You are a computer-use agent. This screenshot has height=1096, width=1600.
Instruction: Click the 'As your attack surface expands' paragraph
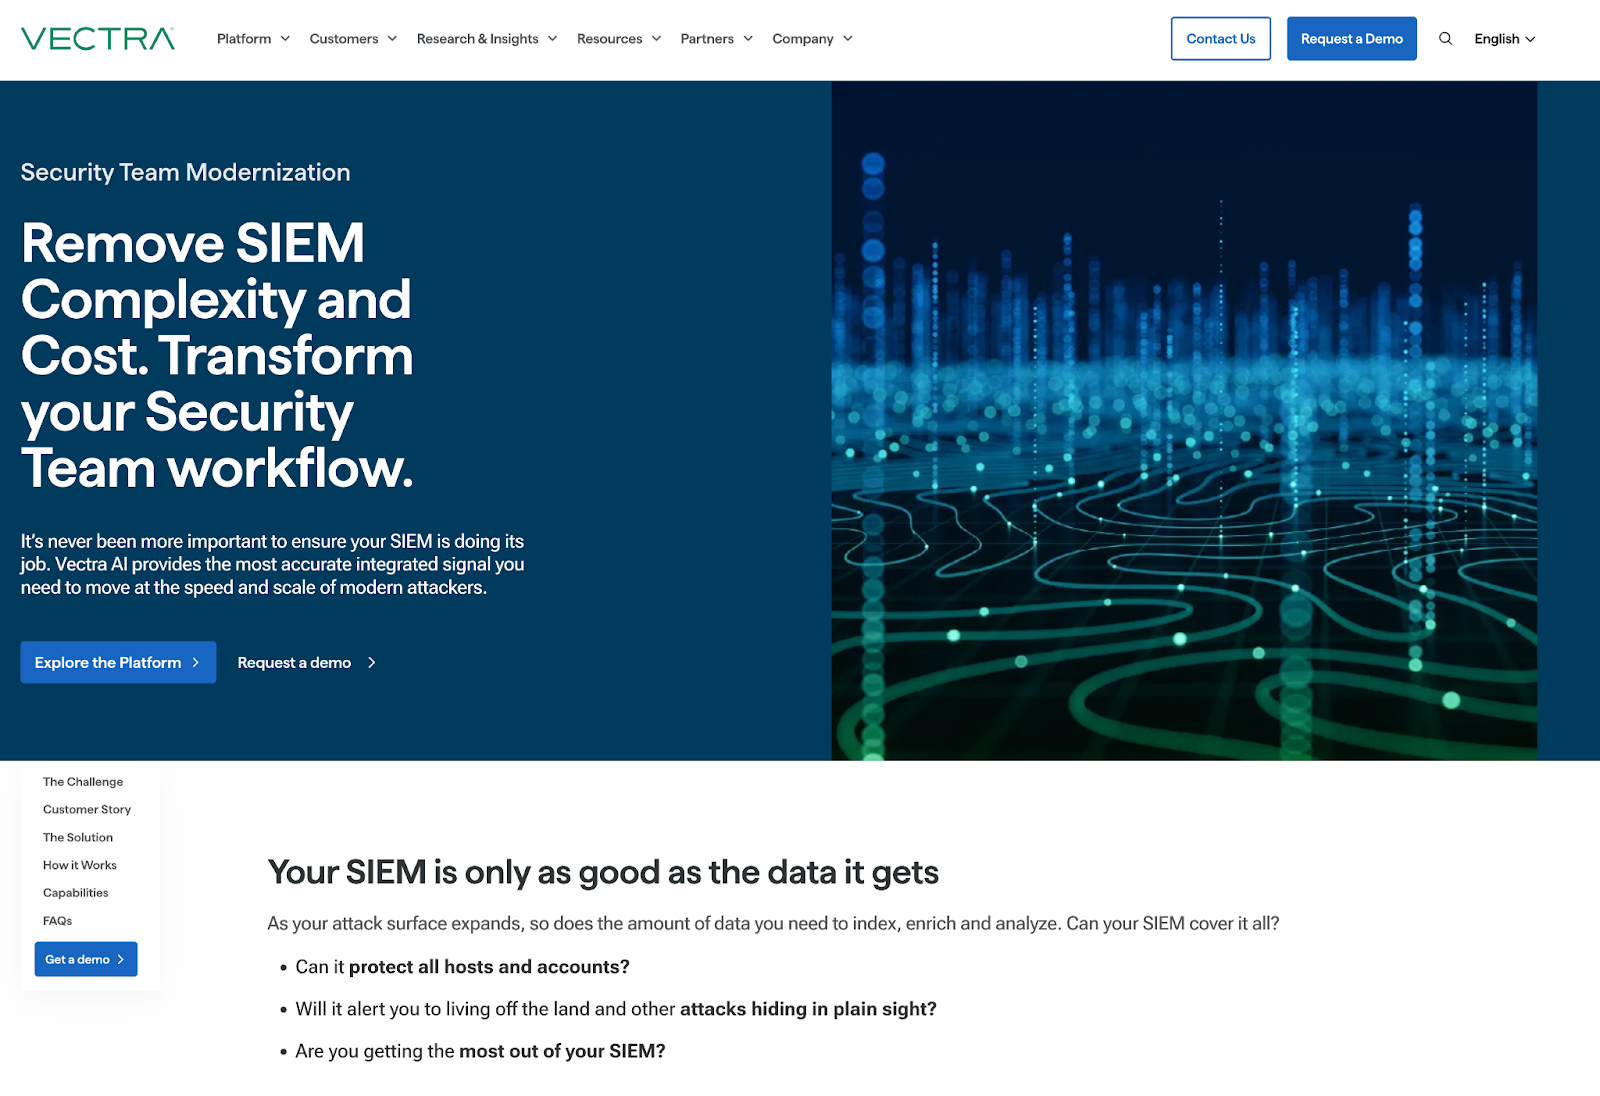(773, 923)
